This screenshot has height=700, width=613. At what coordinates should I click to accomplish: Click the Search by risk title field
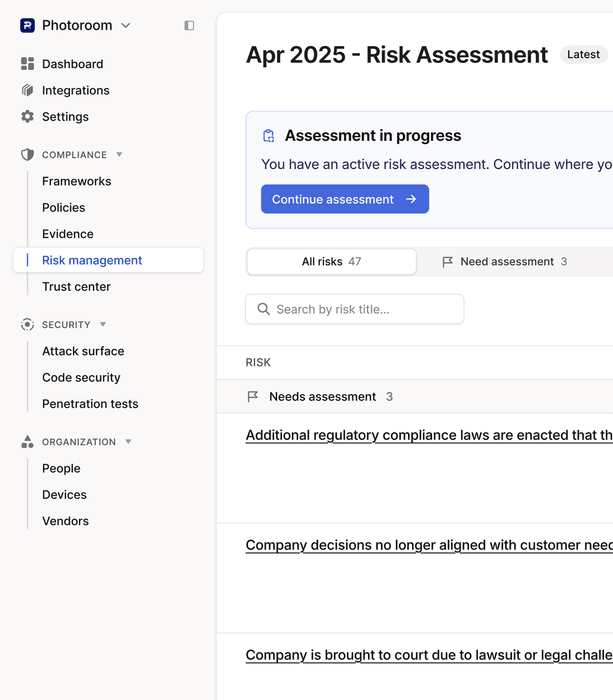tap(354, 309)
